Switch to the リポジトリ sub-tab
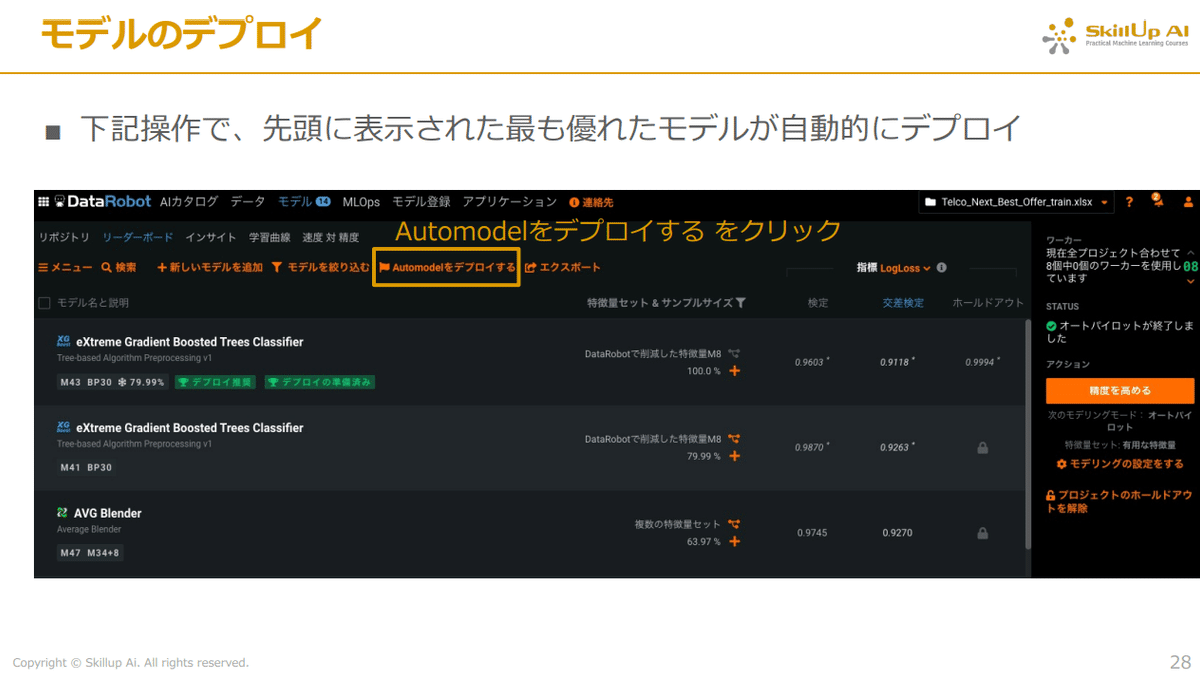This screenshot has height=680, width=1200. [64, 237]
